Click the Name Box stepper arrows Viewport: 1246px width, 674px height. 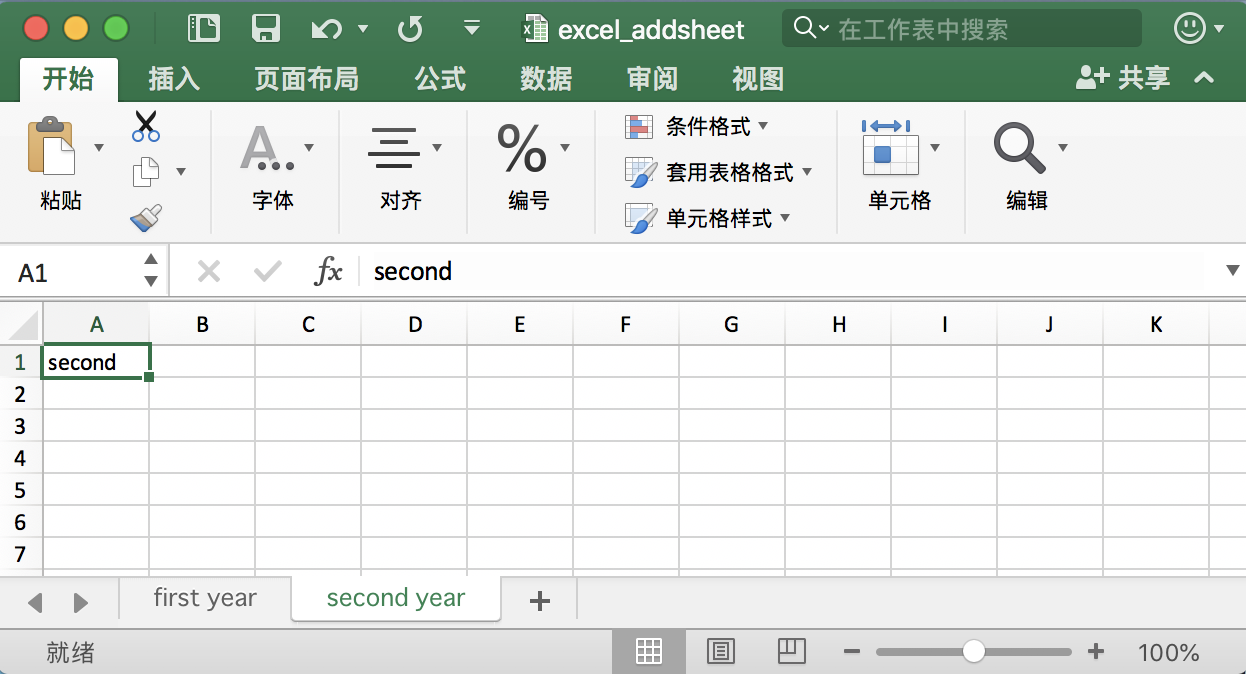(x=151, y=271)
